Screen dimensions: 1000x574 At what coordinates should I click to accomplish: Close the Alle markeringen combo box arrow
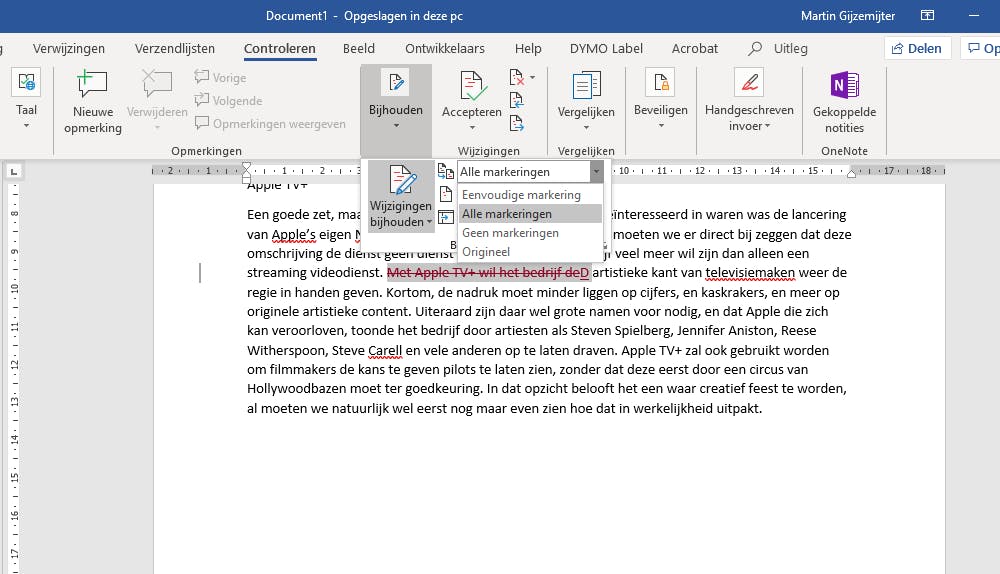tap(596, 172)
